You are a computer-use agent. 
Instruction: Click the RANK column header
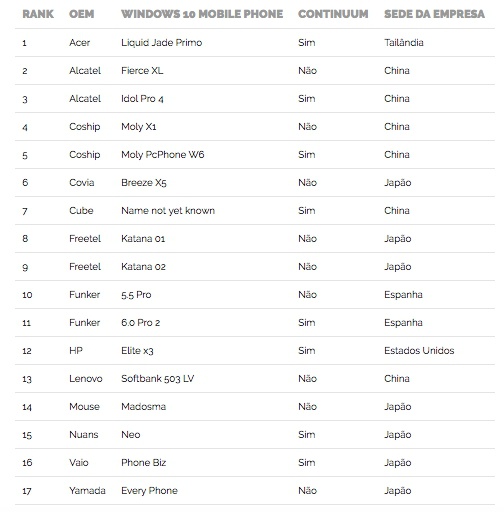coord(38,14)
